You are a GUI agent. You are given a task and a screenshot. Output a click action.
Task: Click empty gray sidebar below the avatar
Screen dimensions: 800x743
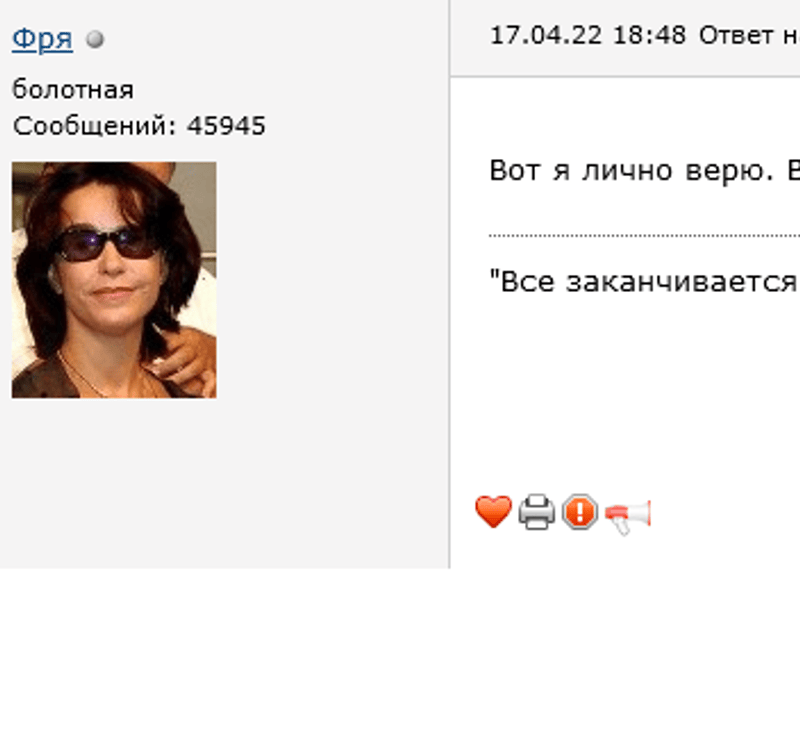point(224,480)
